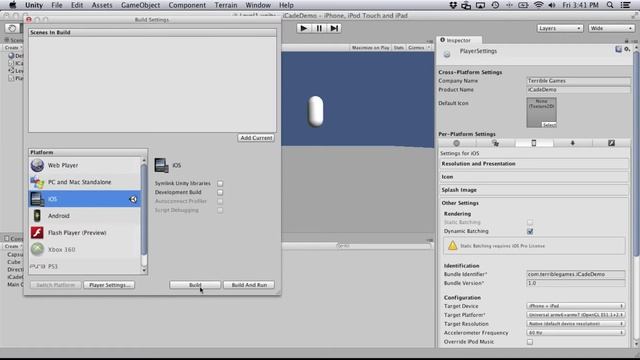
Task: Select the iOS platform icon in list
Action: pyautogui.click(x=37, y=199)
